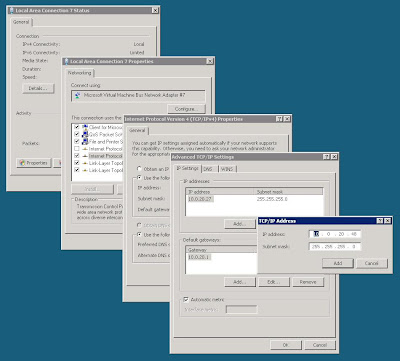Switch to the WINS tab

point(227,169)
